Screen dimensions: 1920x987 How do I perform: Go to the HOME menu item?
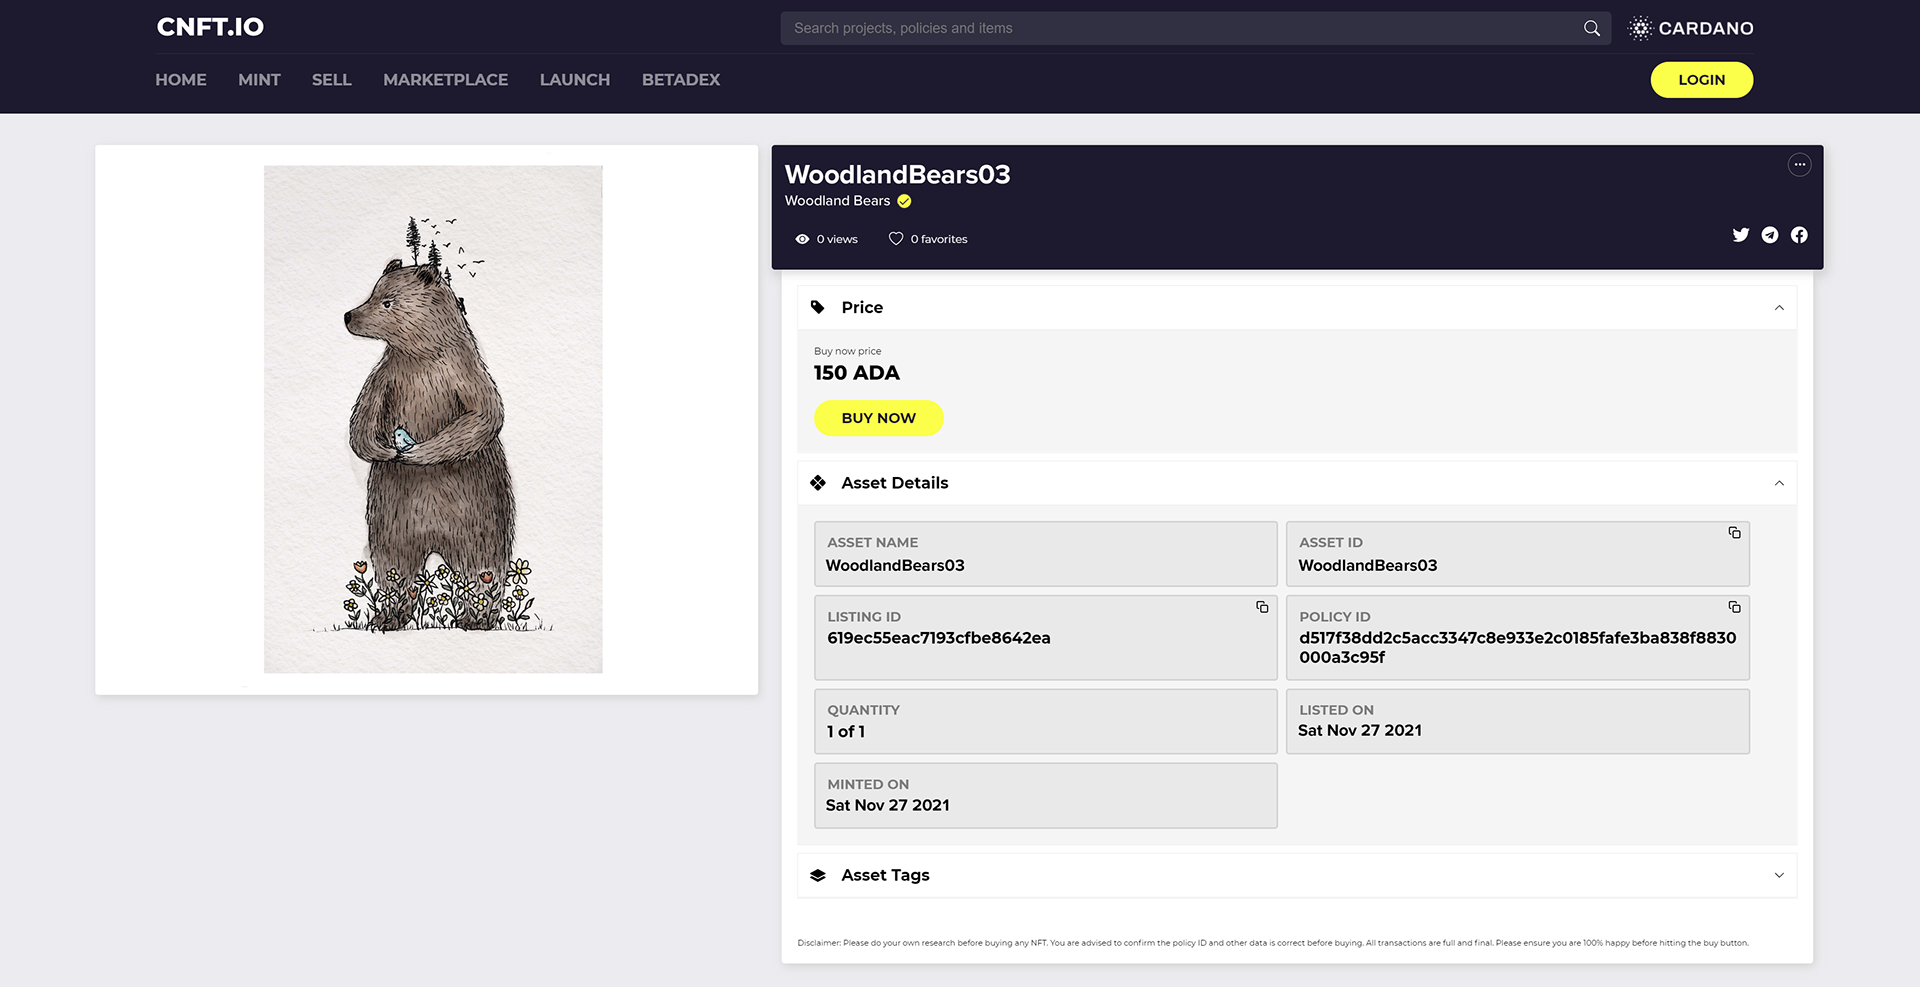(181, 80)
